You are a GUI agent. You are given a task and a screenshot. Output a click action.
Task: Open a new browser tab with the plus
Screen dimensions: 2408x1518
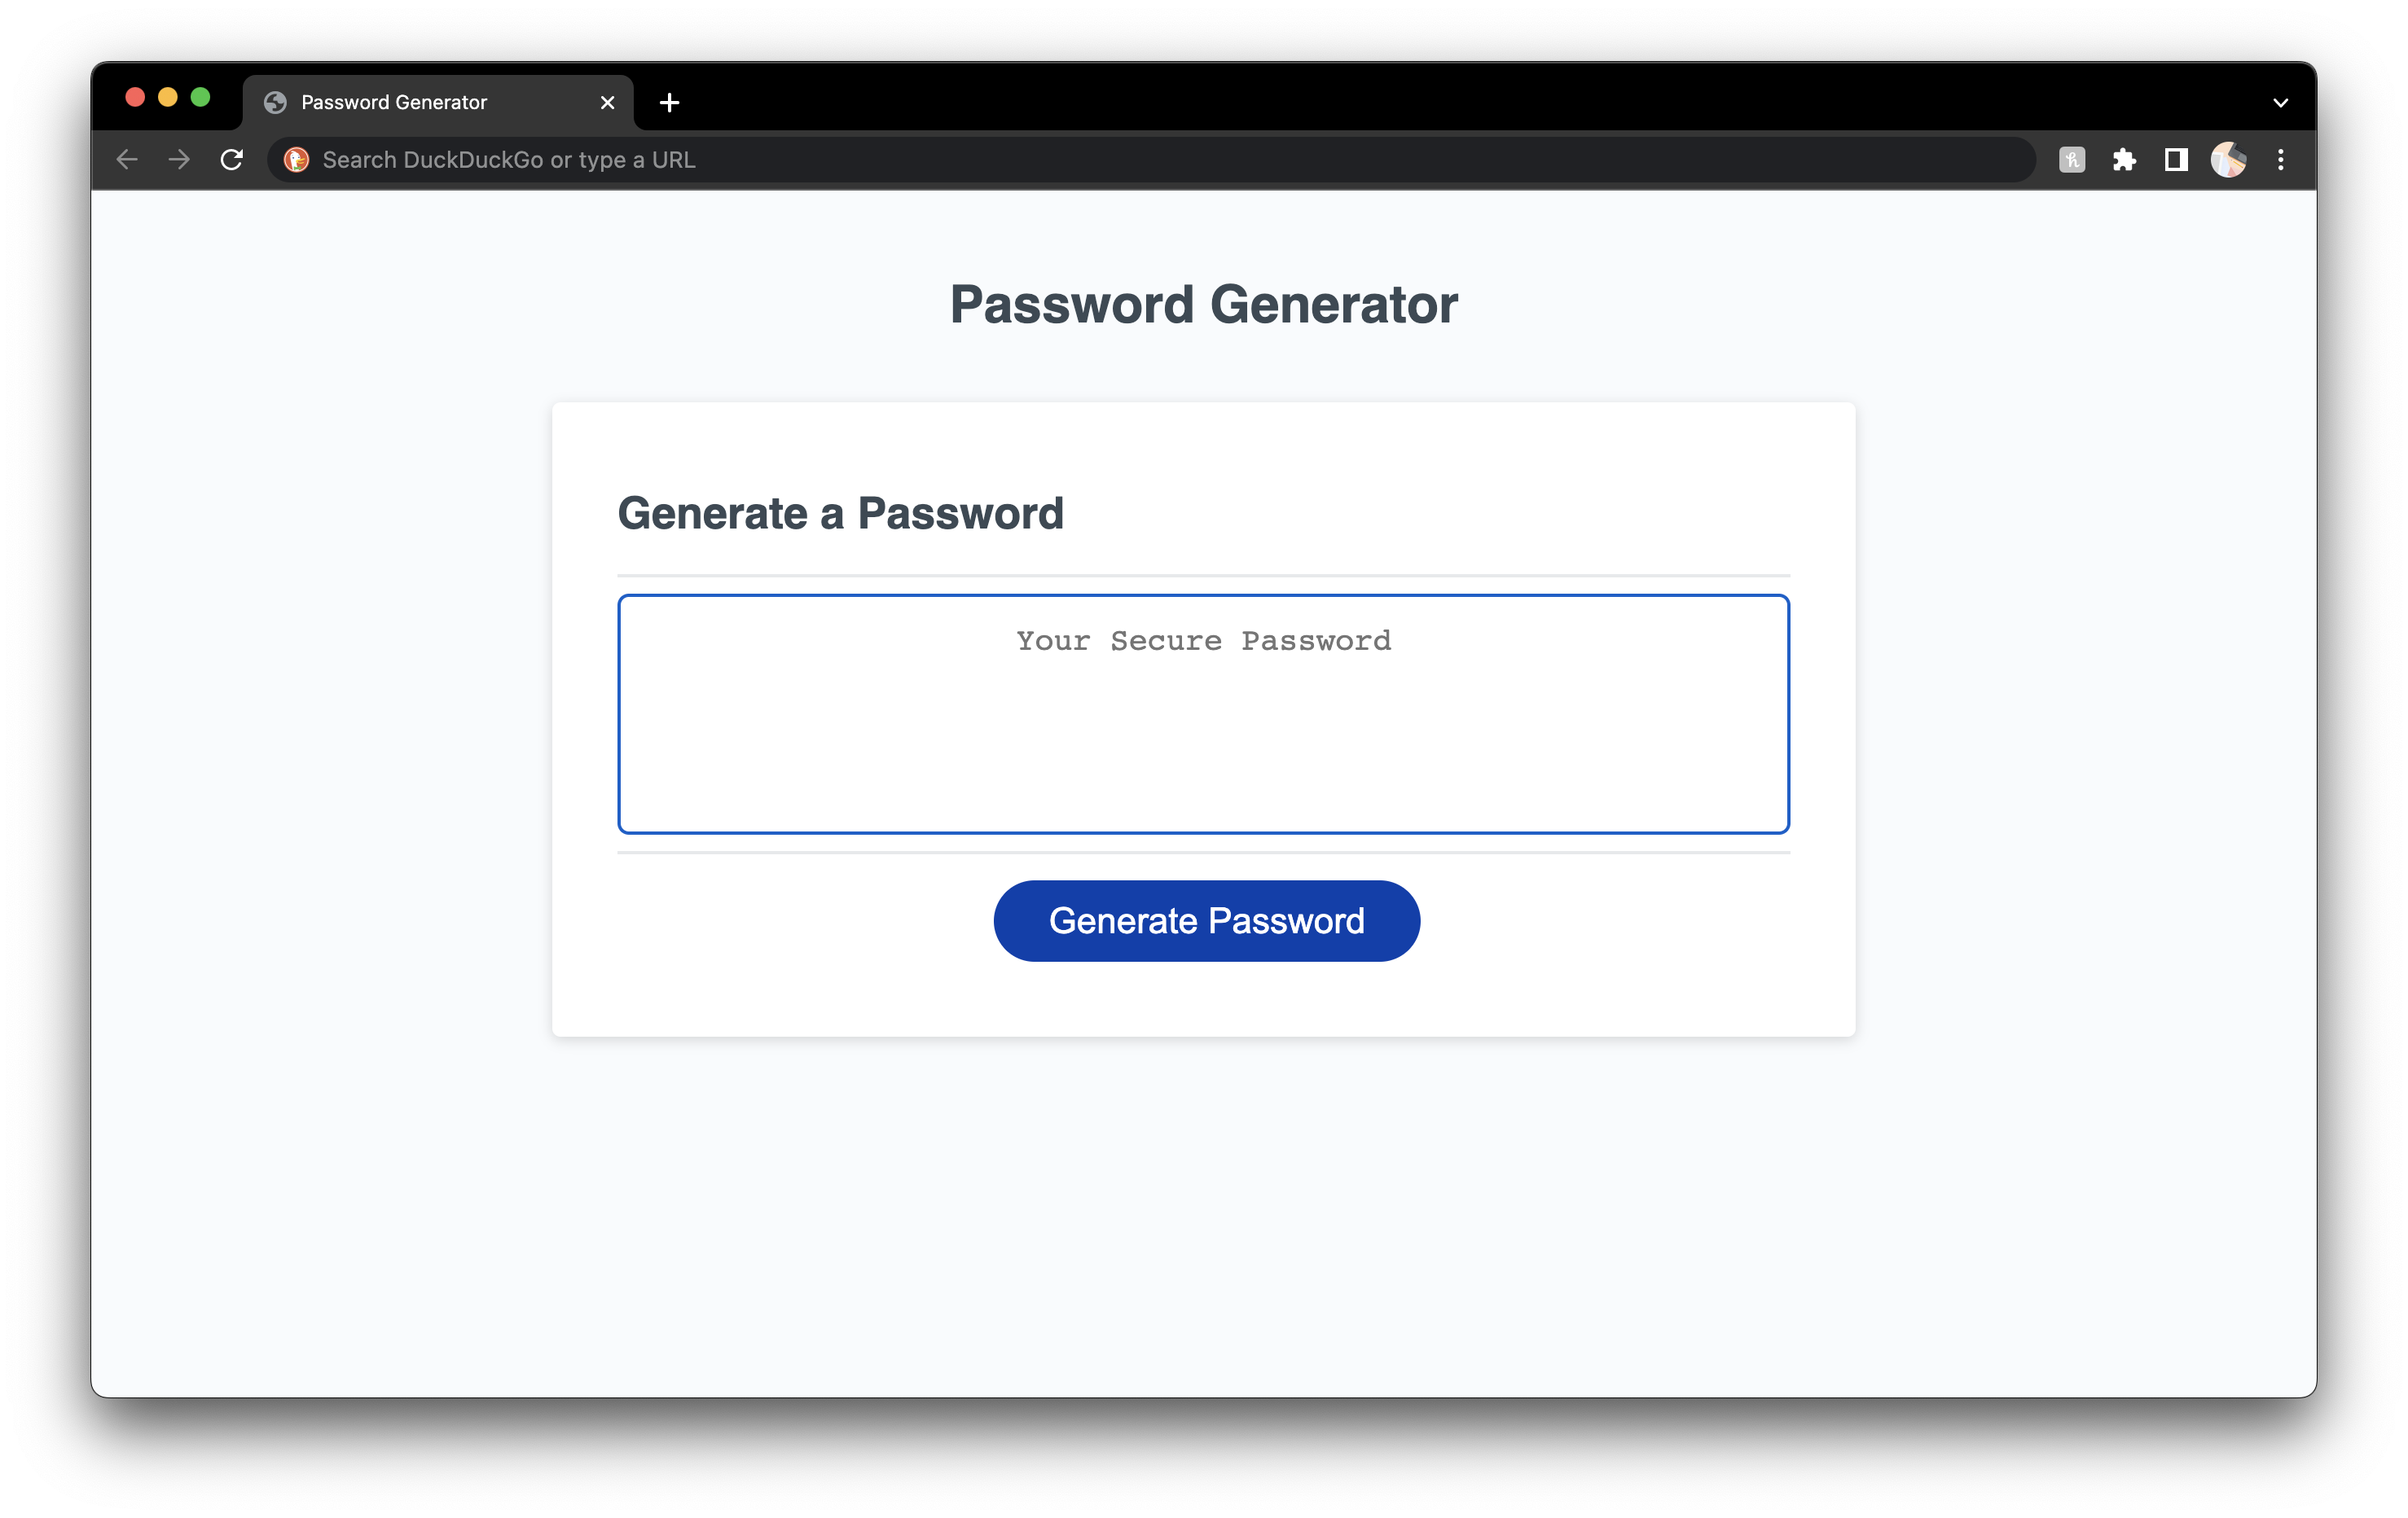(669, 101)
